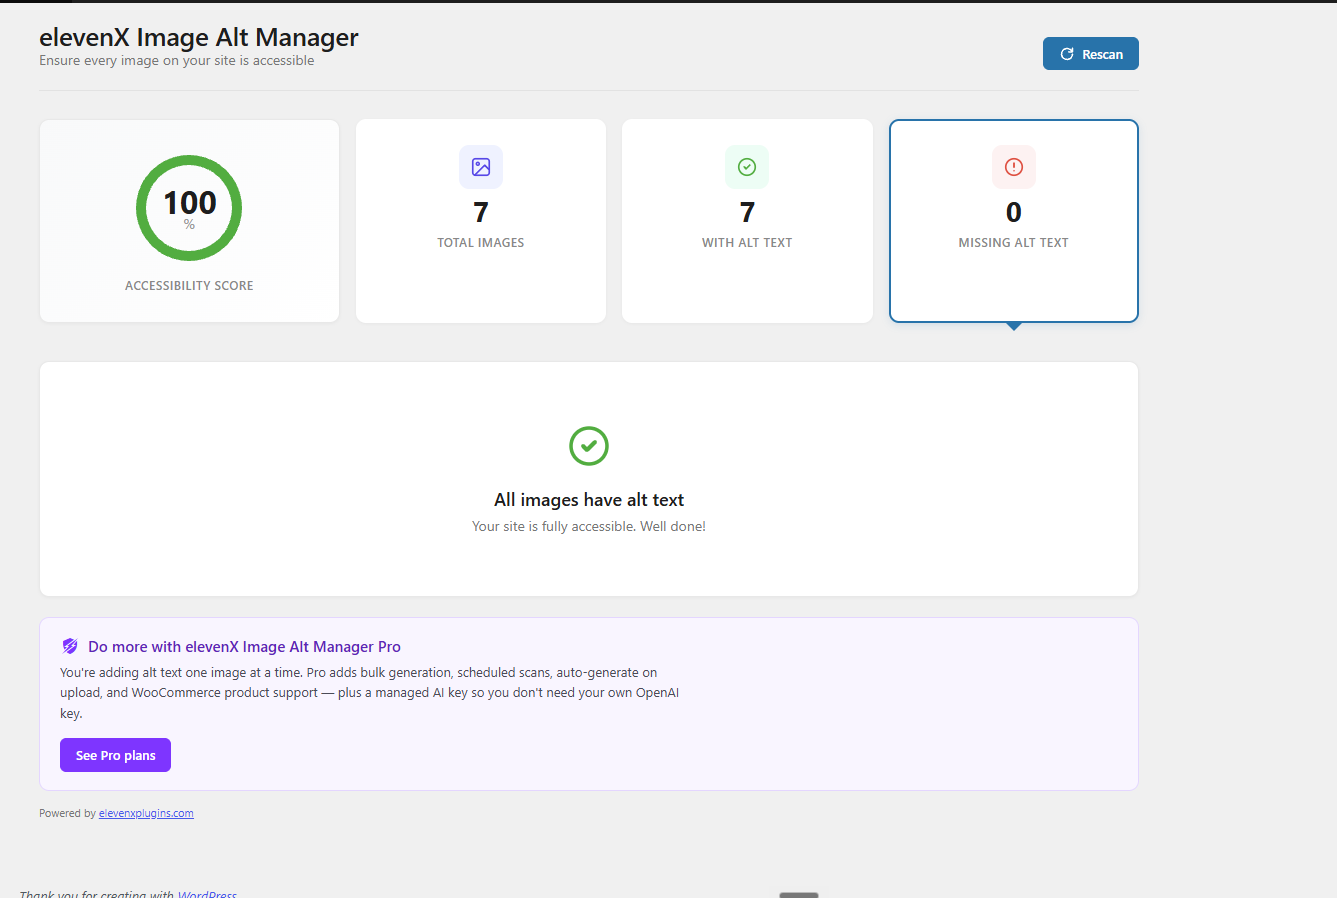The image size is (1337, 898).
Task: Click the refresh icon in Rescan button
Action: [x=1067, y=54]
